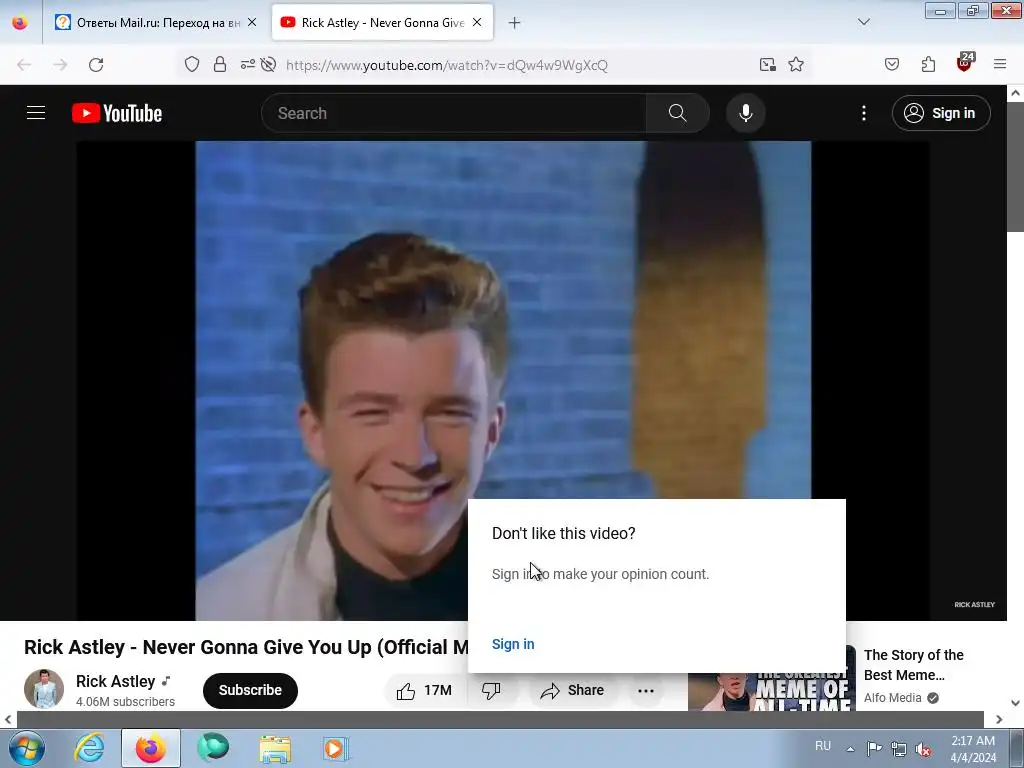Start voice search with the microphone
This screenshot has width=1024, height=768.
pyautogui.click(x=745, y=113)
